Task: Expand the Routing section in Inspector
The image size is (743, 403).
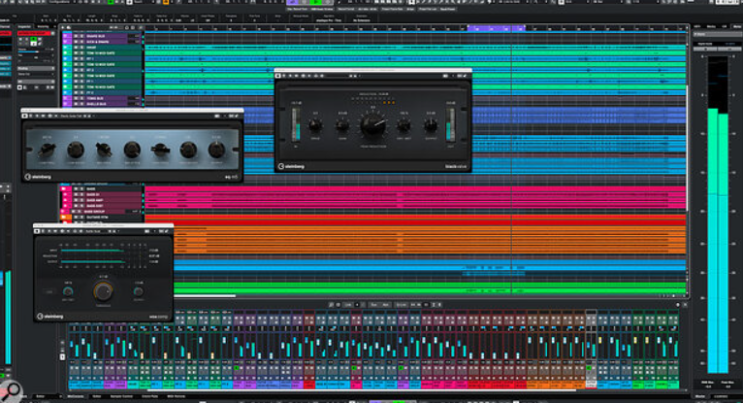Action: [36, 68]
